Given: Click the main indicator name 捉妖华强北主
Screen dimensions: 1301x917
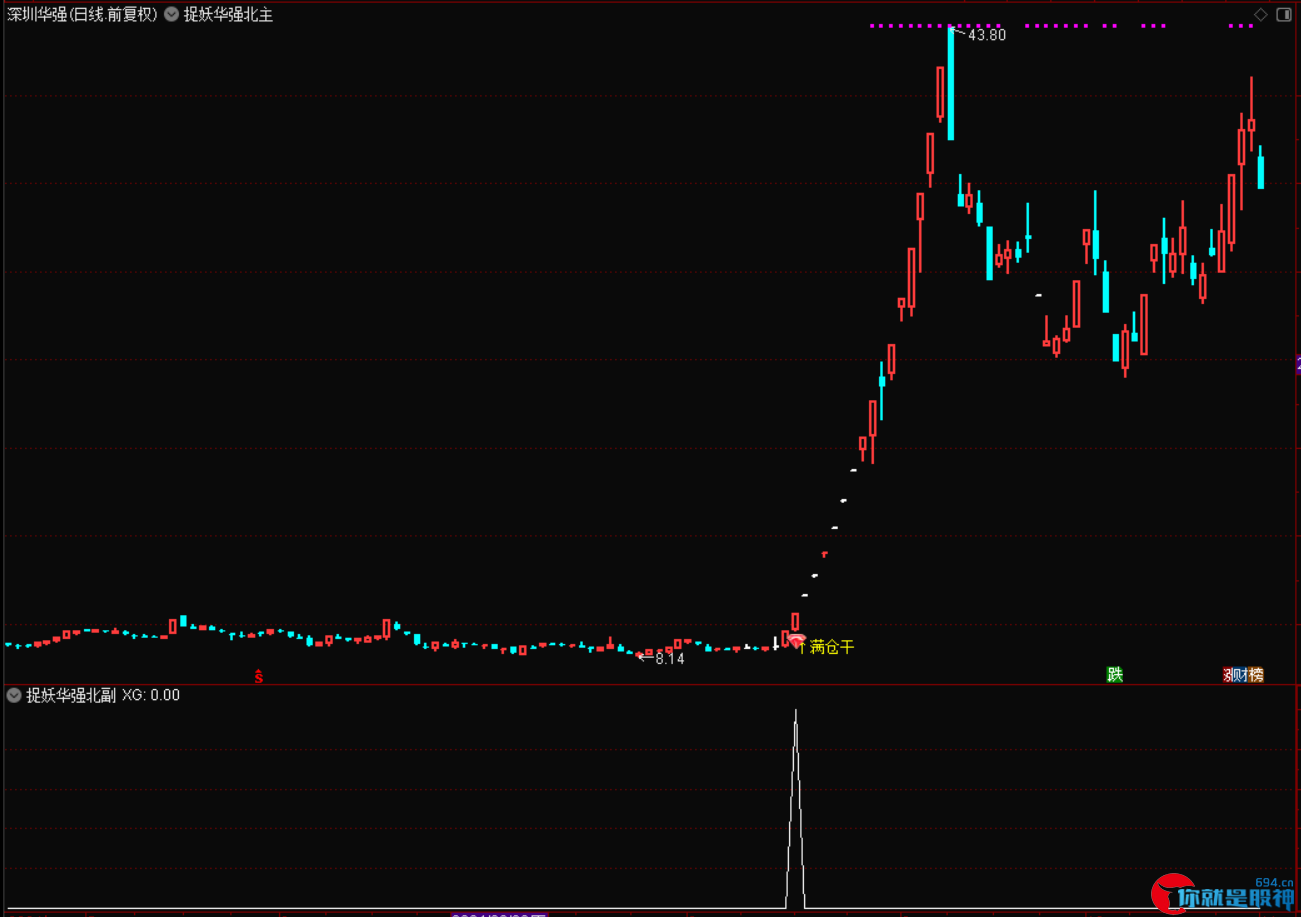Looking at the screenshot, I should coord(228,15).
